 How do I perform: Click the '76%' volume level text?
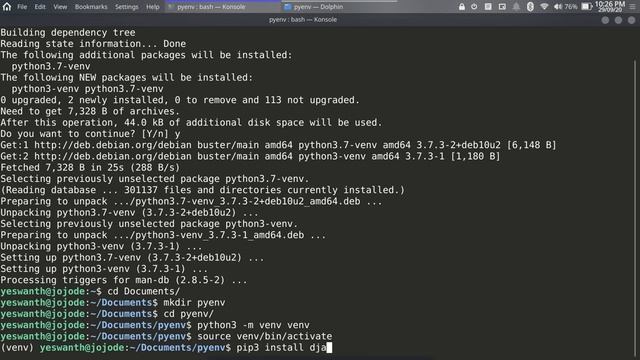pyautogui.click(x=571, y=7)
